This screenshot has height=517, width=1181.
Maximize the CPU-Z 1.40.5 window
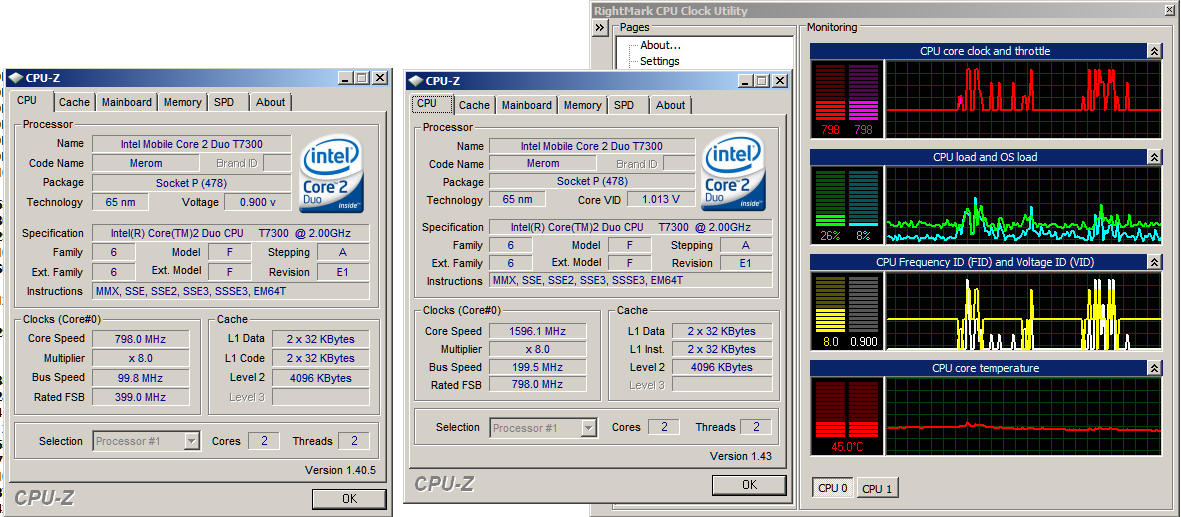pyautogui.click(x=362, y=78)
